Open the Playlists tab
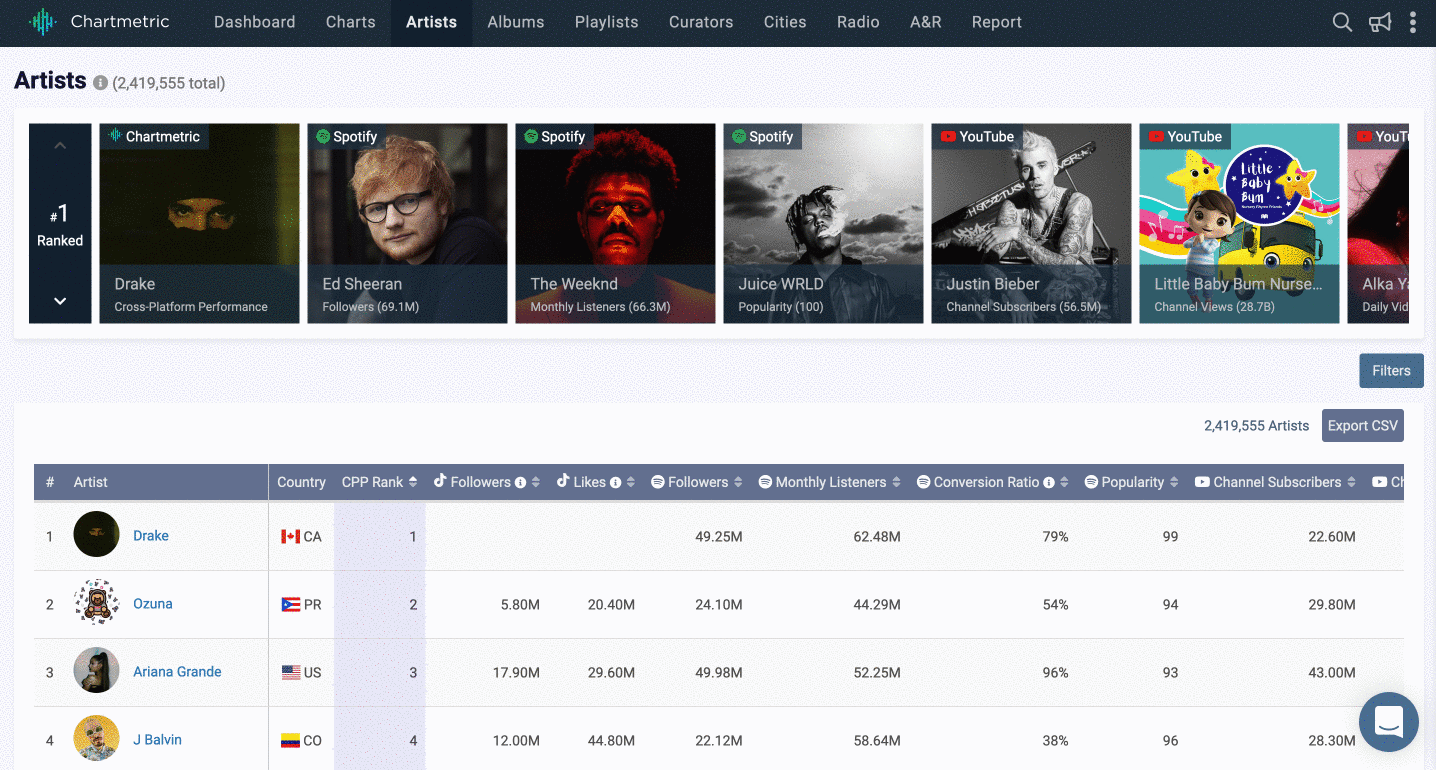This screenshot has height=770, width=1436. pos(607,22)
